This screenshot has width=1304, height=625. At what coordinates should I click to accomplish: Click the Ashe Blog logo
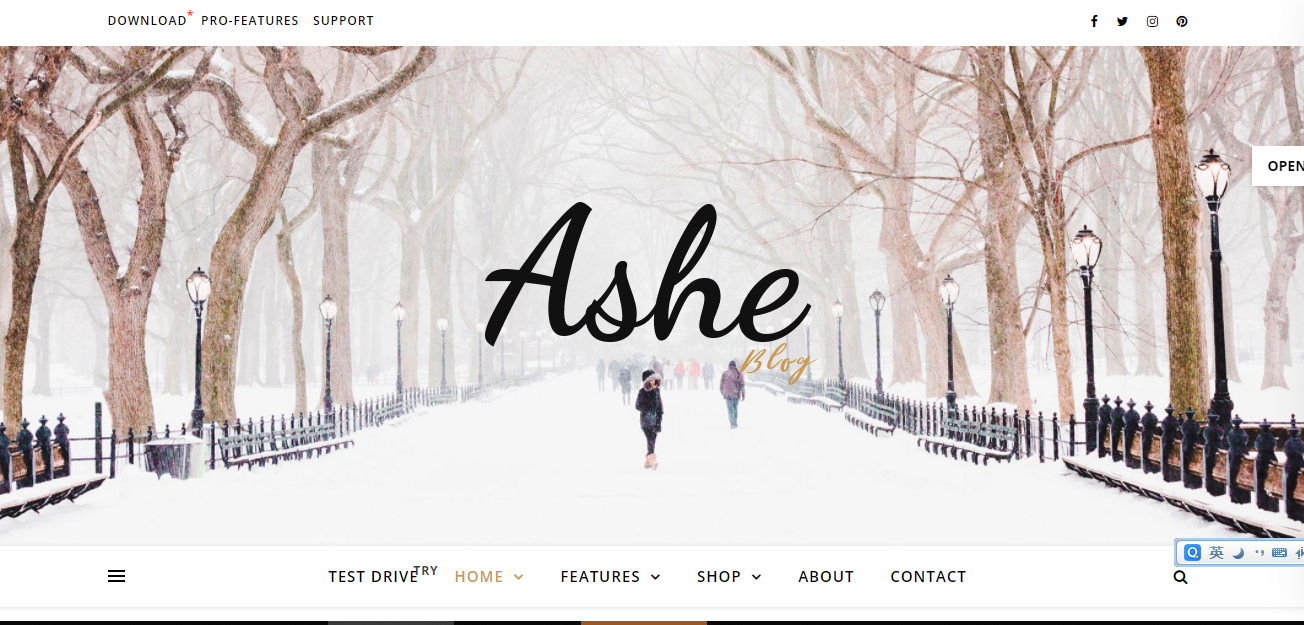tap(650, 290)
